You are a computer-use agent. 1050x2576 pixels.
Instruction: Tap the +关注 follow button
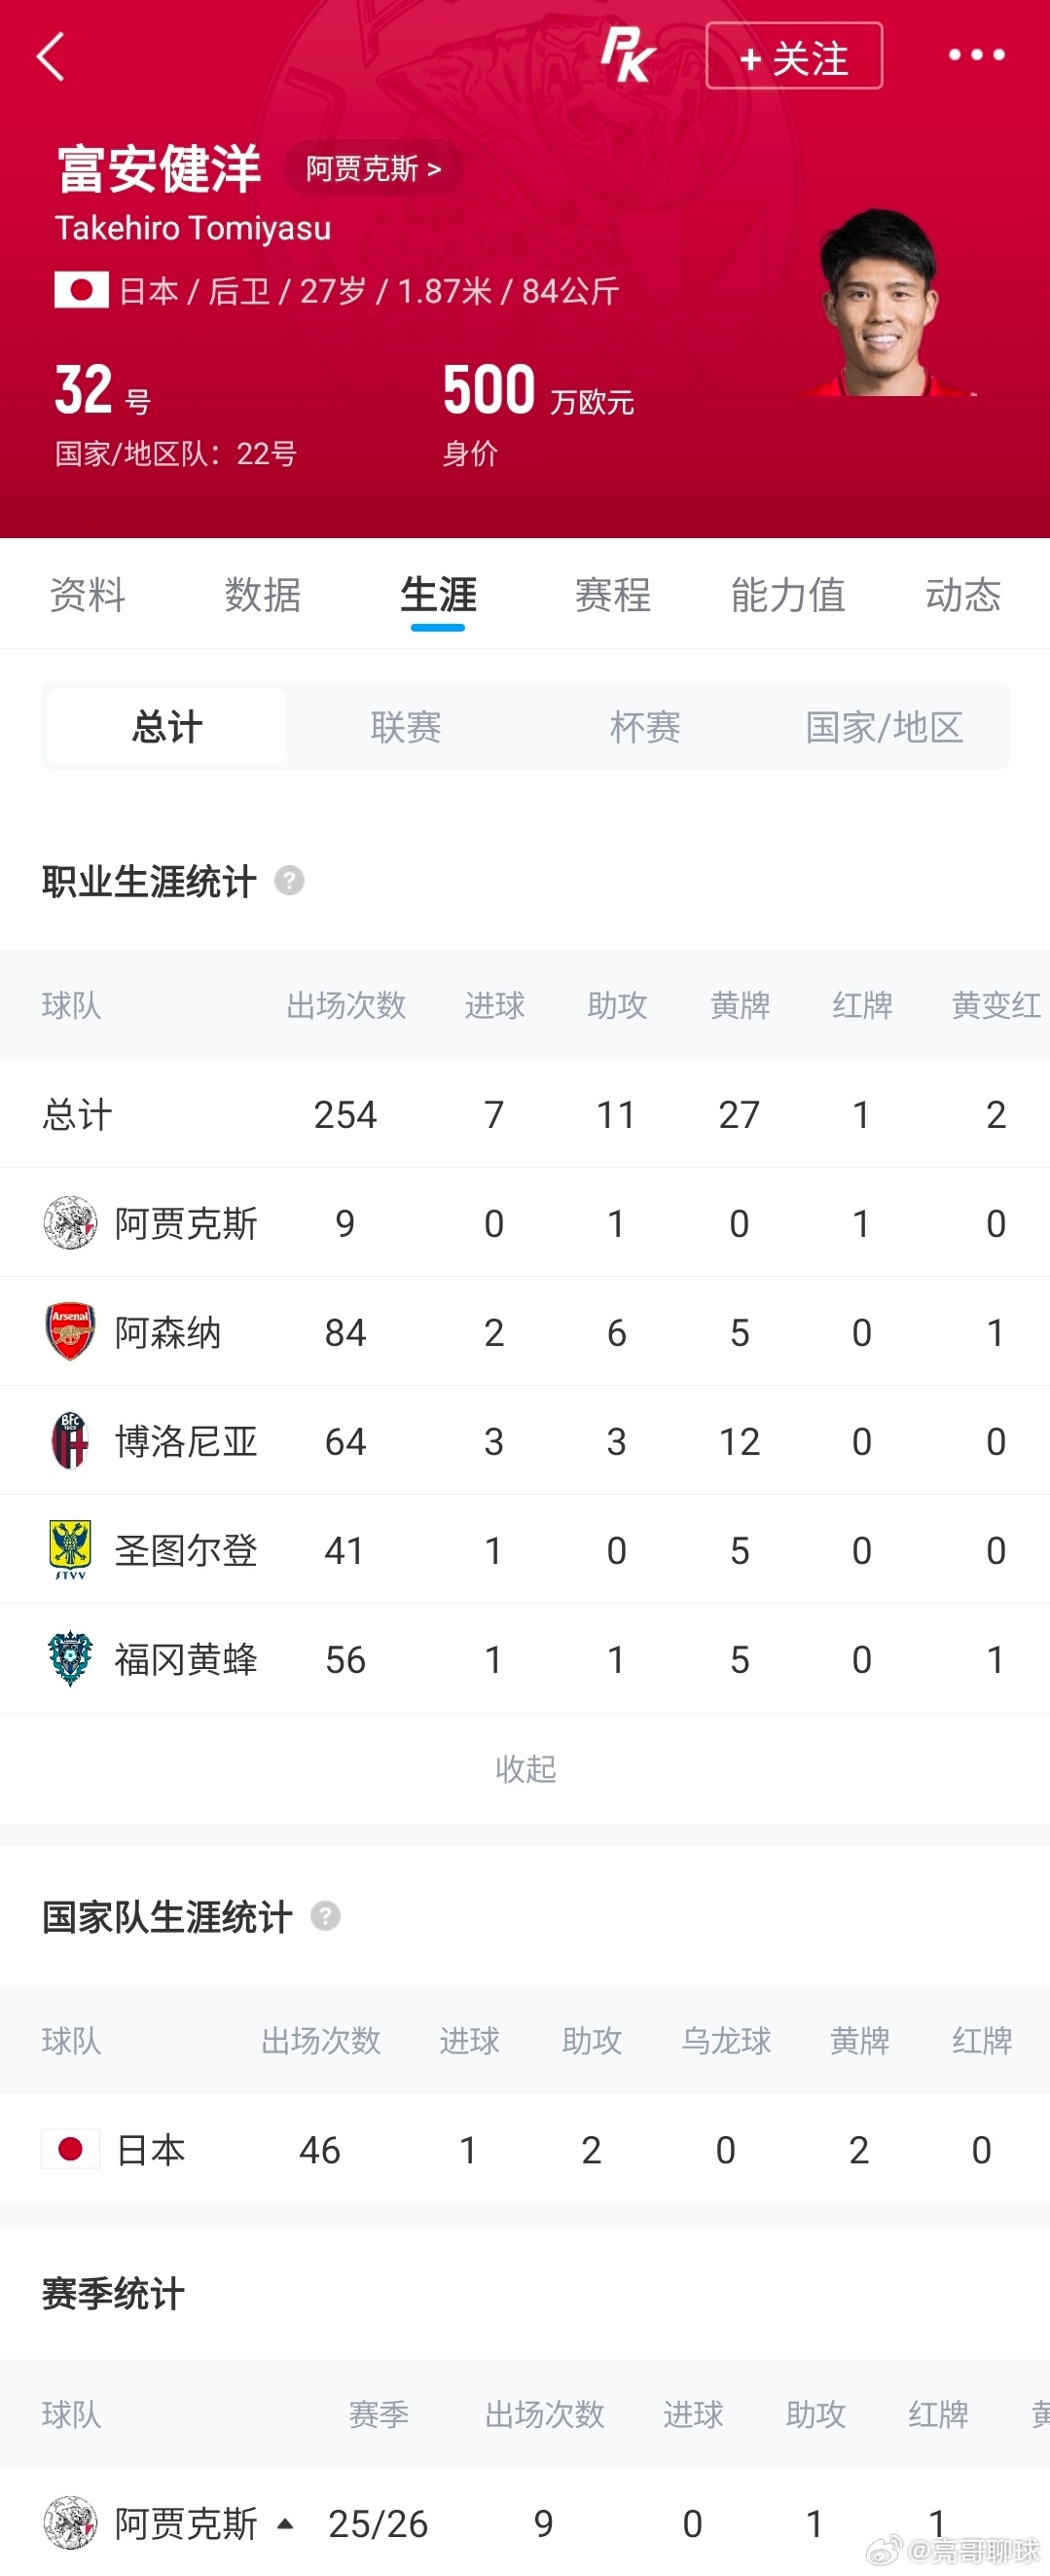click(x=794, y=56)
